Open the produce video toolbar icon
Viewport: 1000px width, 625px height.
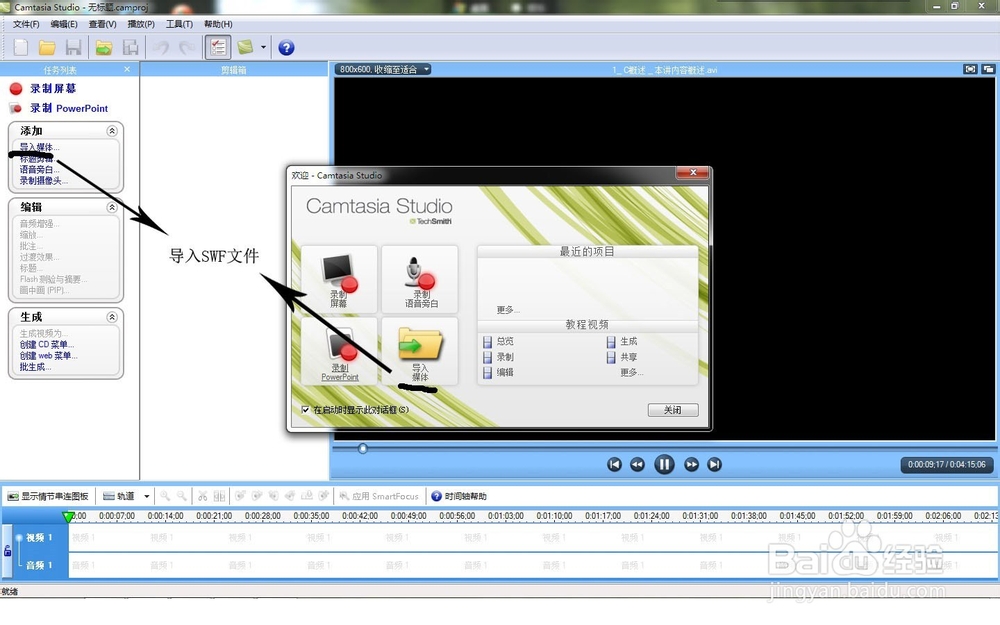click(245, 47)
